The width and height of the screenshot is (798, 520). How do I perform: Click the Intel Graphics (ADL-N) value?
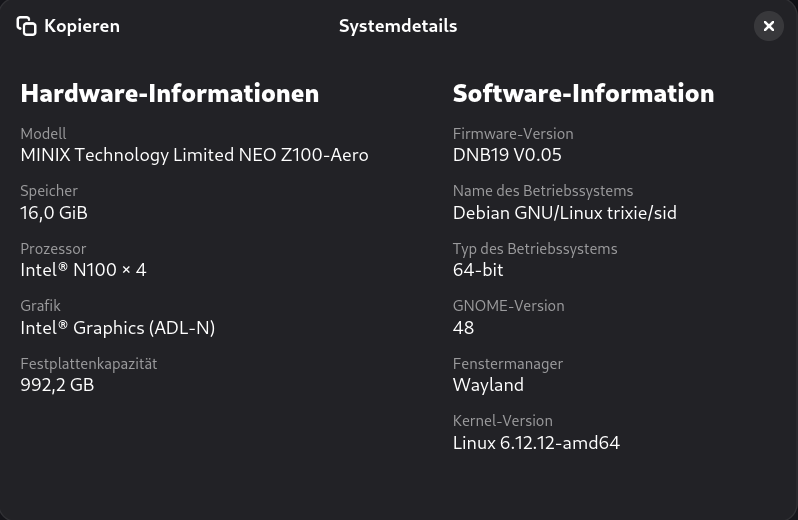click(x=117, y=327)
